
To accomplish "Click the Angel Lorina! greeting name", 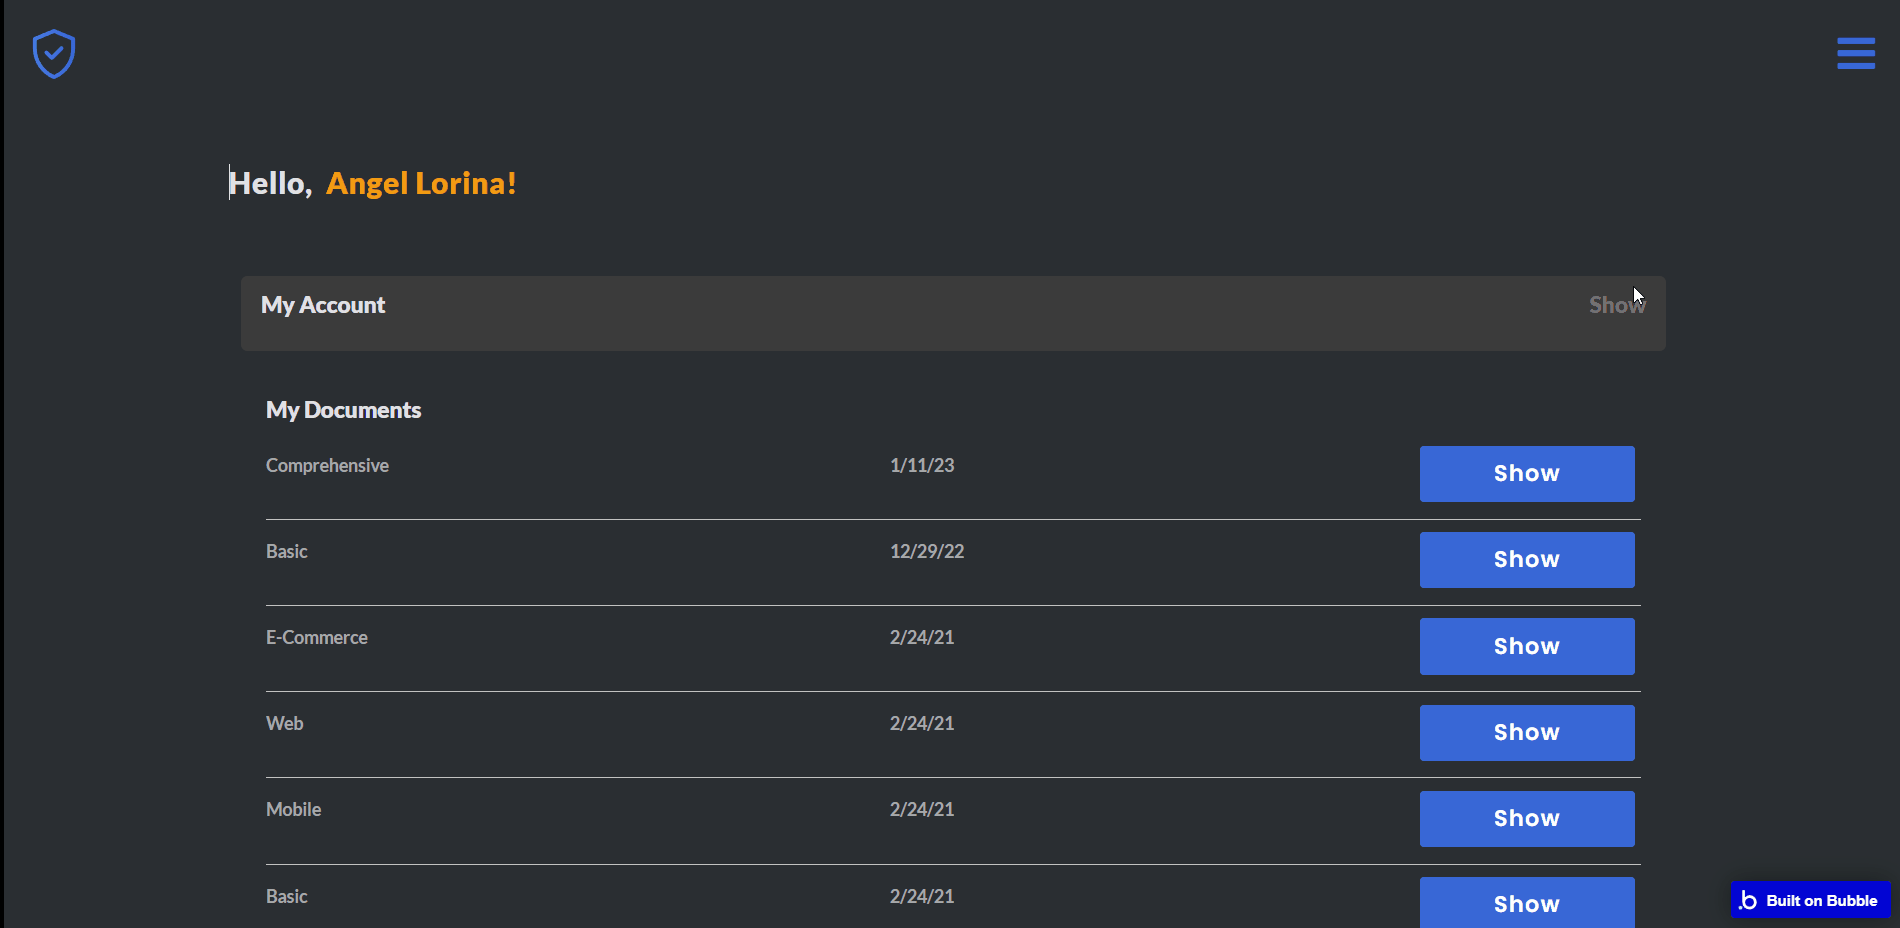I will tap(421, 184).
